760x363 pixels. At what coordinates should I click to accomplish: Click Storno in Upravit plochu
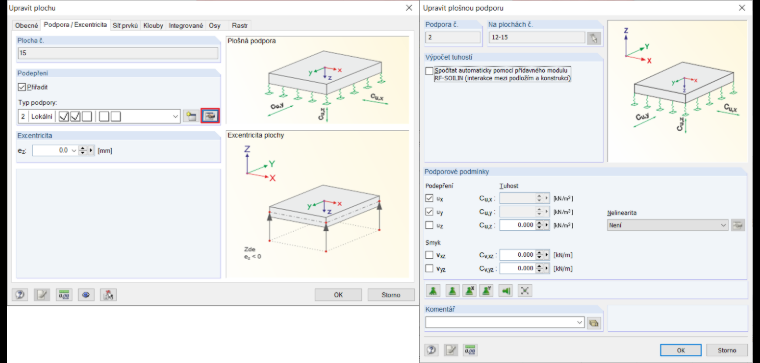[x=391, y=295]
